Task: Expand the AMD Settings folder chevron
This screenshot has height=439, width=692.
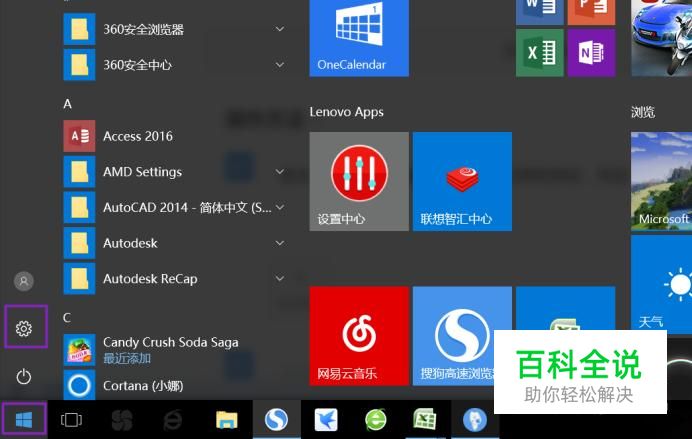Action: 280,172
